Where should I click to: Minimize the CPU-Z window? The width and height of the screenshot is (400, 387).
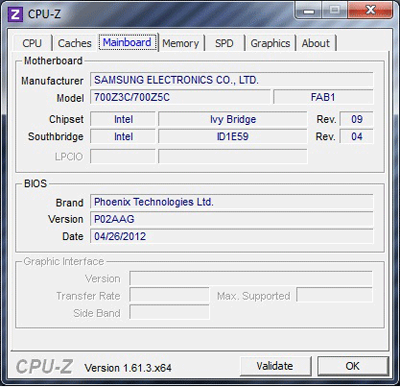308,11
